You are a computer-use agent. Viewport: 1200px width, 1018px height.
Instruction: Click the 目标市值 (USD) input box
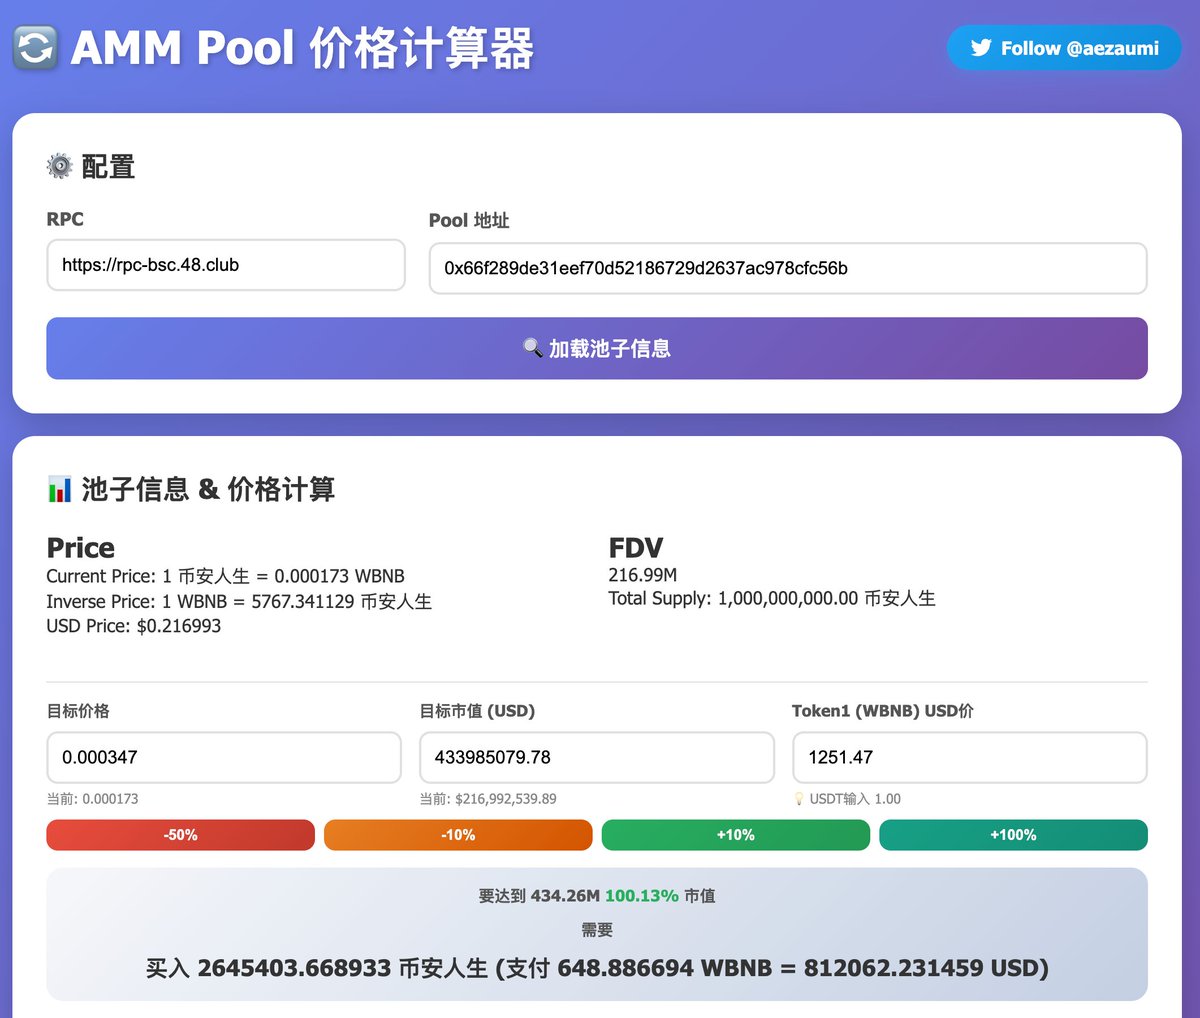(x=596, y=757)
